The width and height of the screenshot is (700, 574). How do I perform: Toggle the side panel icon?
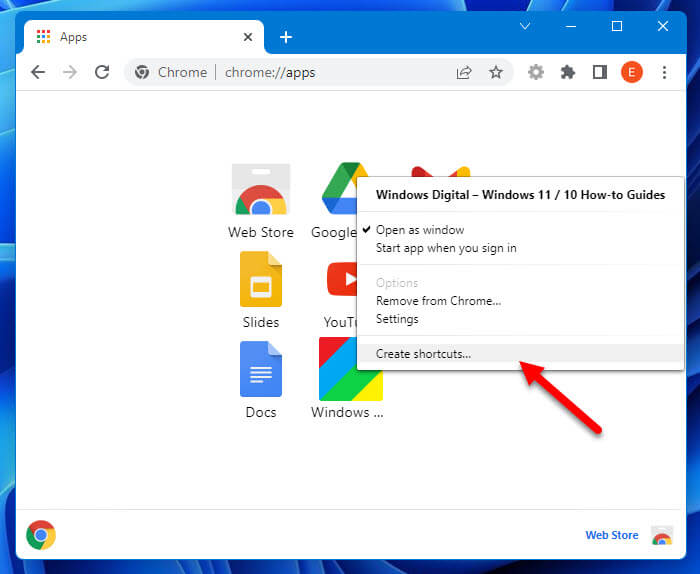pos(600,72)
